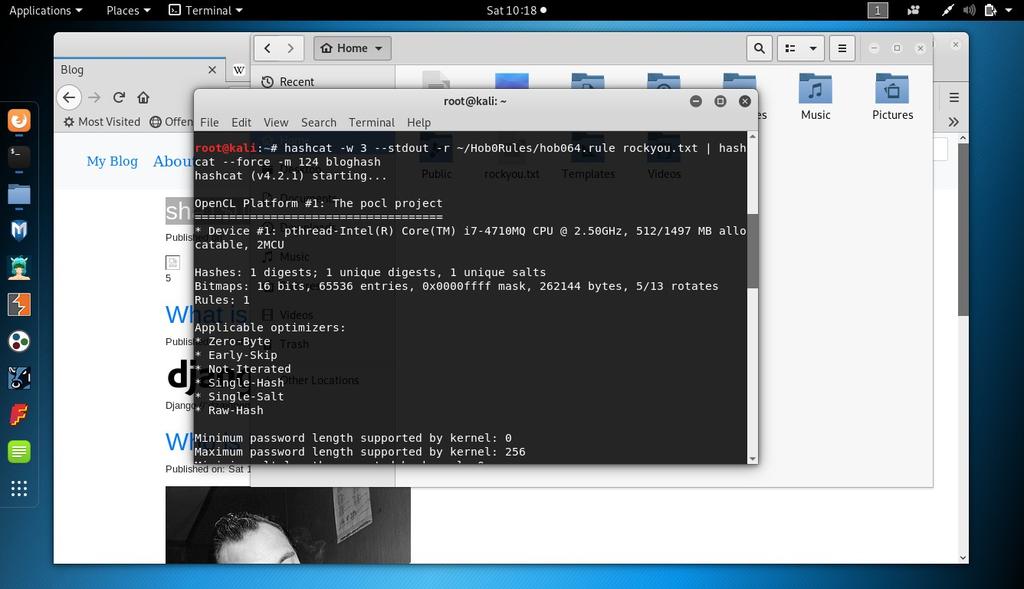The height and width of the screenshot is (589, 1024).
Task: Go back in the Files window
Action: tap(267, 48)
